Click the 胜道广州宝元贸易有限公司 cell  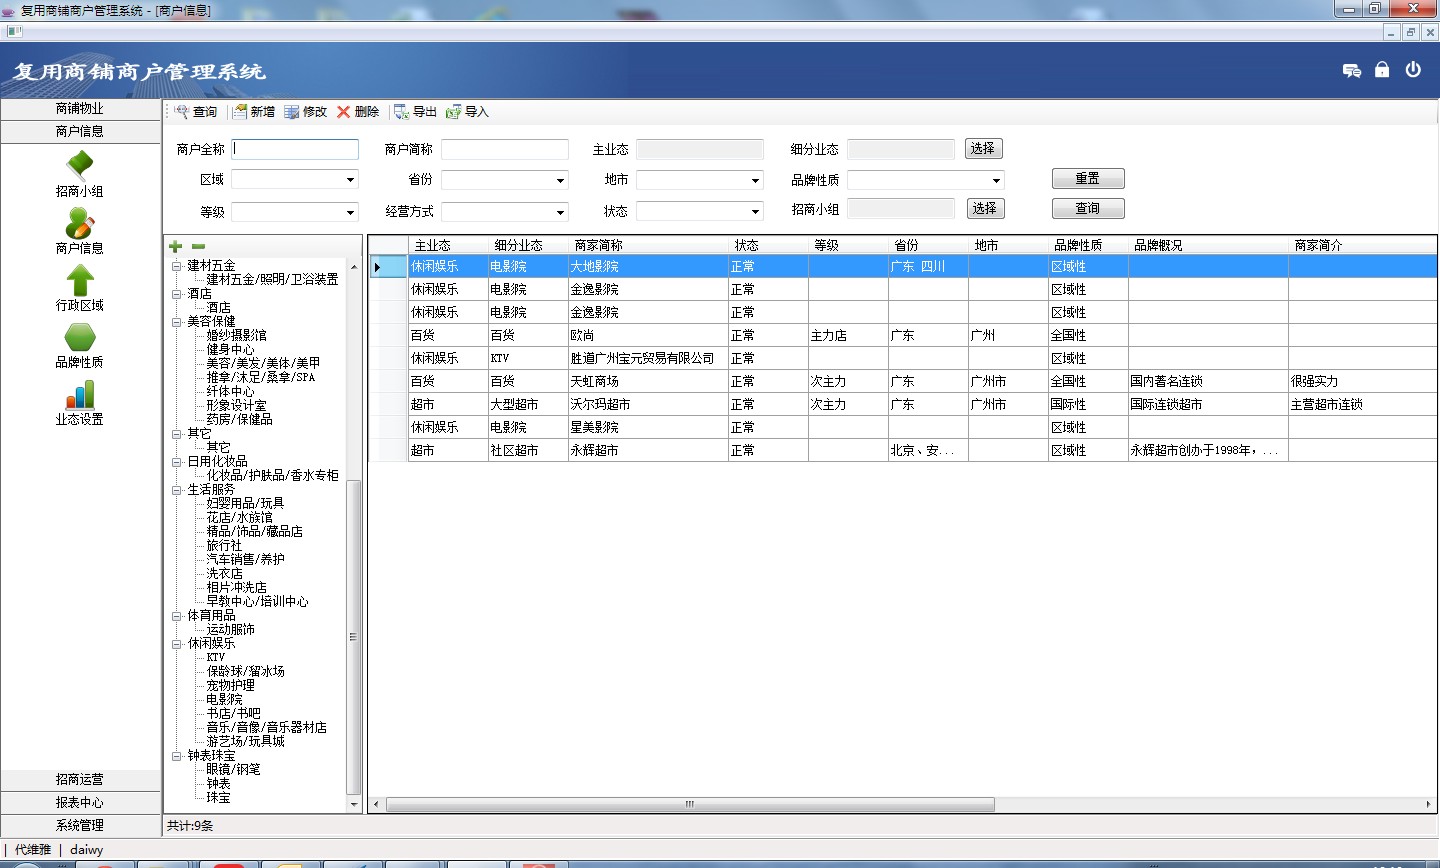tap(648, 358)
